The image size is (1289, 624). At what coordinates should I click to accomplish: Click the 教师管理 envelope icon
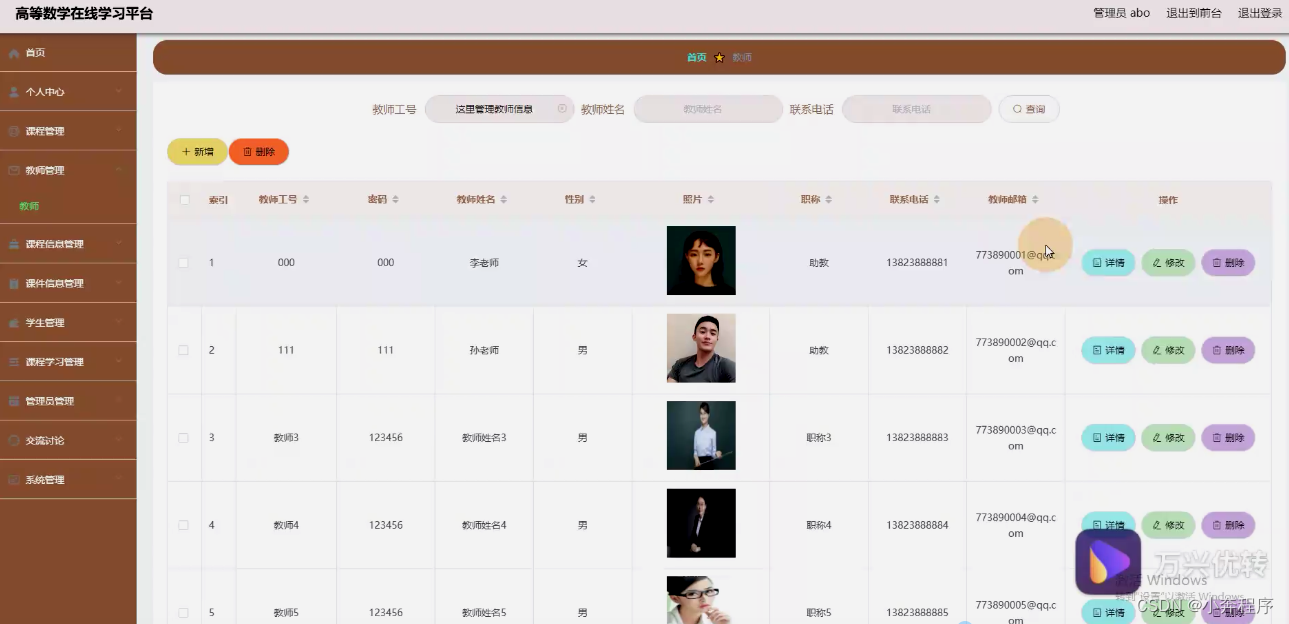14,170
